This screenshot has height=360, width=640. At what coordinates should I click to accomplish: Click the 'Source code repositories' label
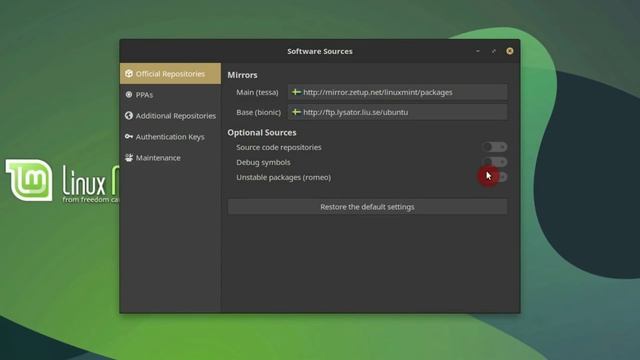(x=279, y=147)
